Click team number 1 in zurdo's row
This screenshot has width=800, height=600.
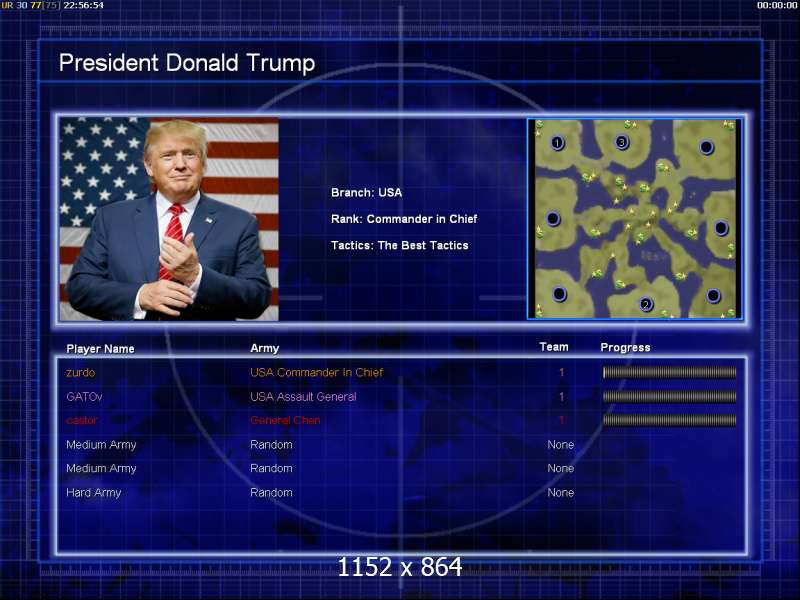pyautogui.click(x=562, y=372)
